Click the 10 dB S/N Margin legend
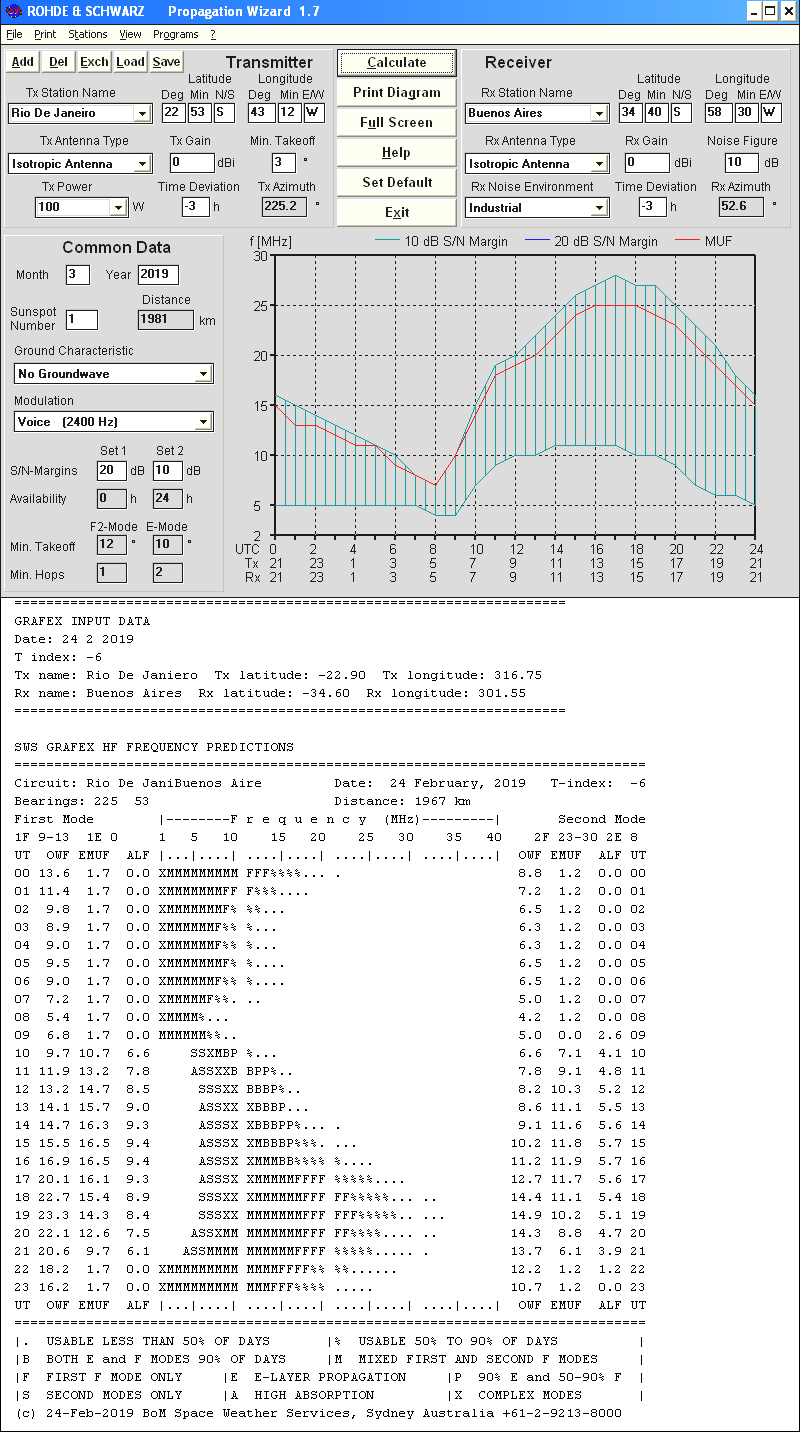This screenshot has width=800, height=1432. tap(440, 241)
